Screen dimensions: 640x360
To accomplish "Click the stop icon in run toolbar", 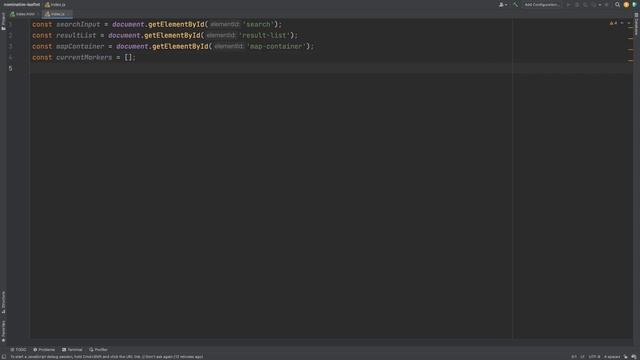I will click(x=607, y=5).
